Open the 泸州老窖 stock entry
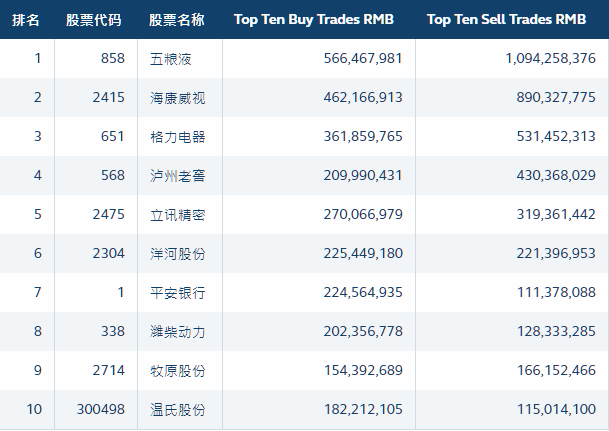This screenshot has height=431, width=609. click(x=177, y=176)
